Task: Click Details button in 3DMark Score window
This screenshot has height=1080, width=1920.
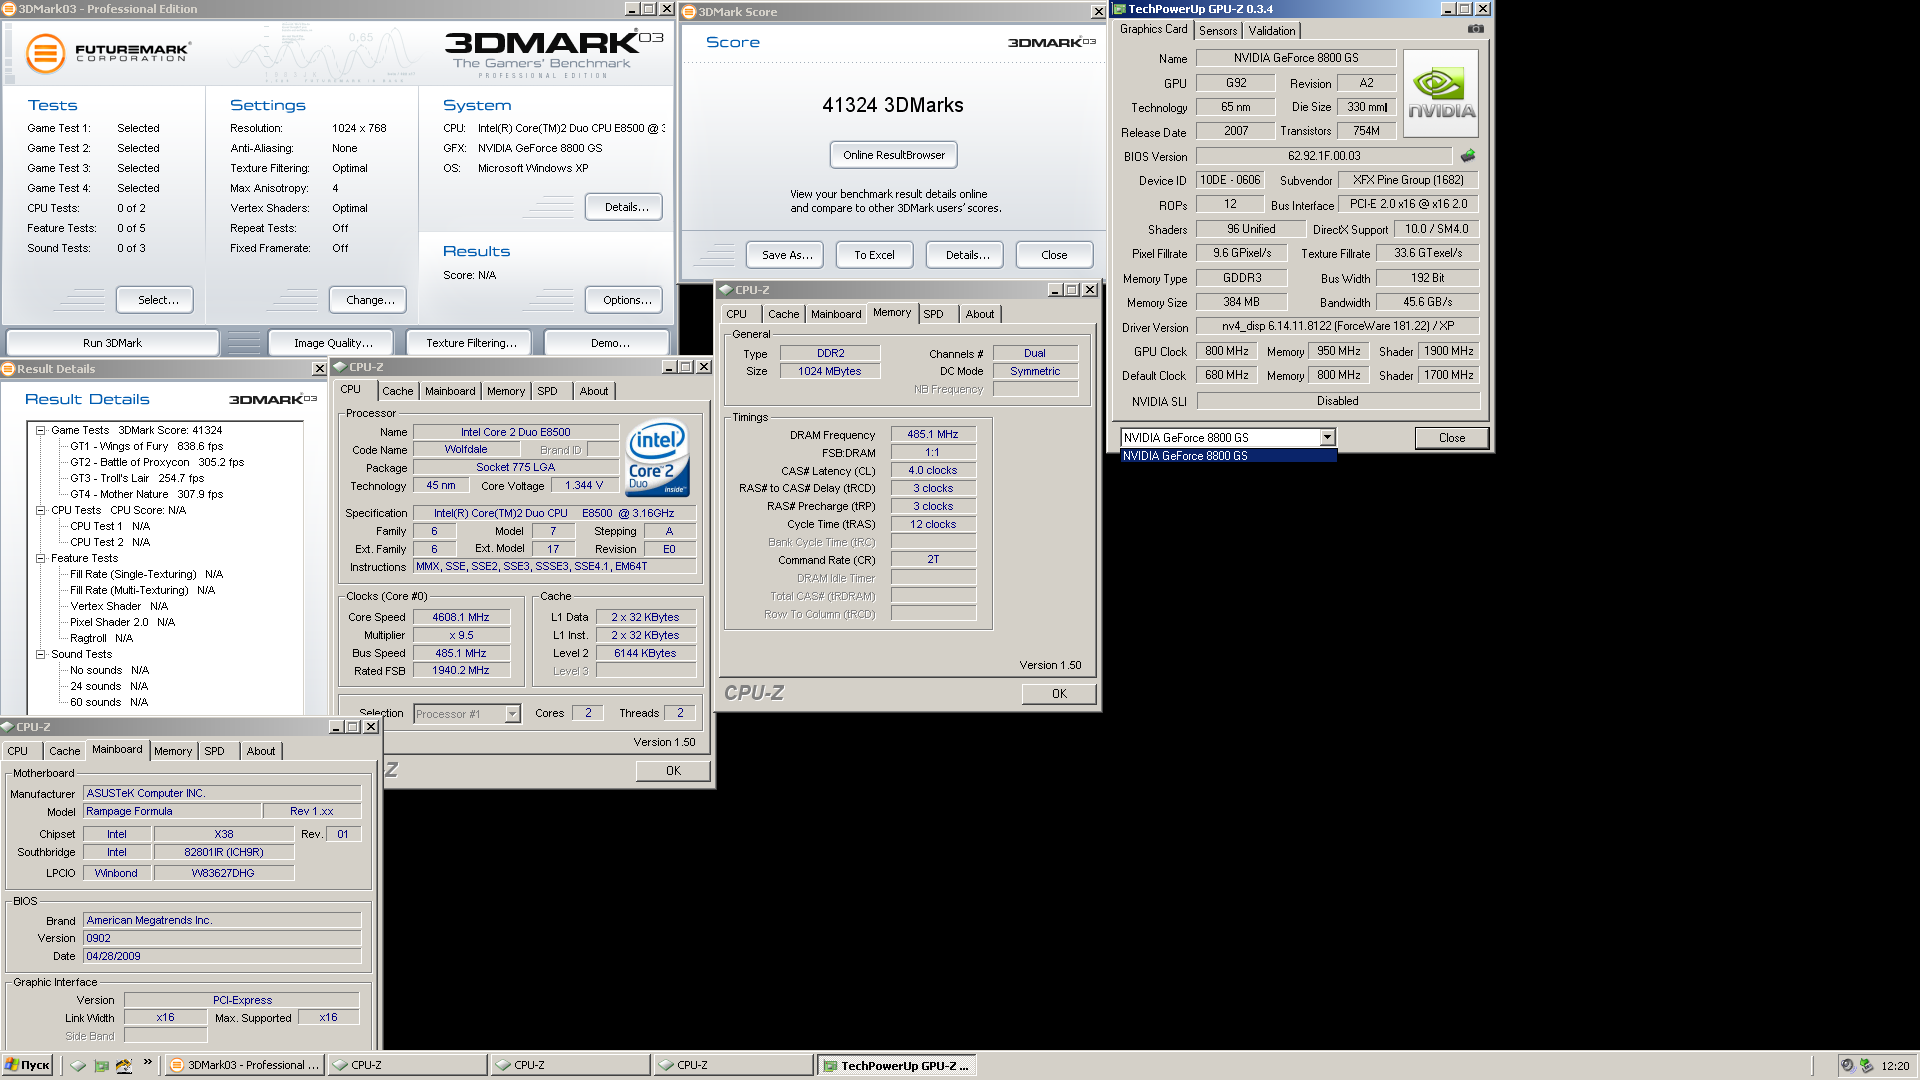Action: (x=967, y=255)
